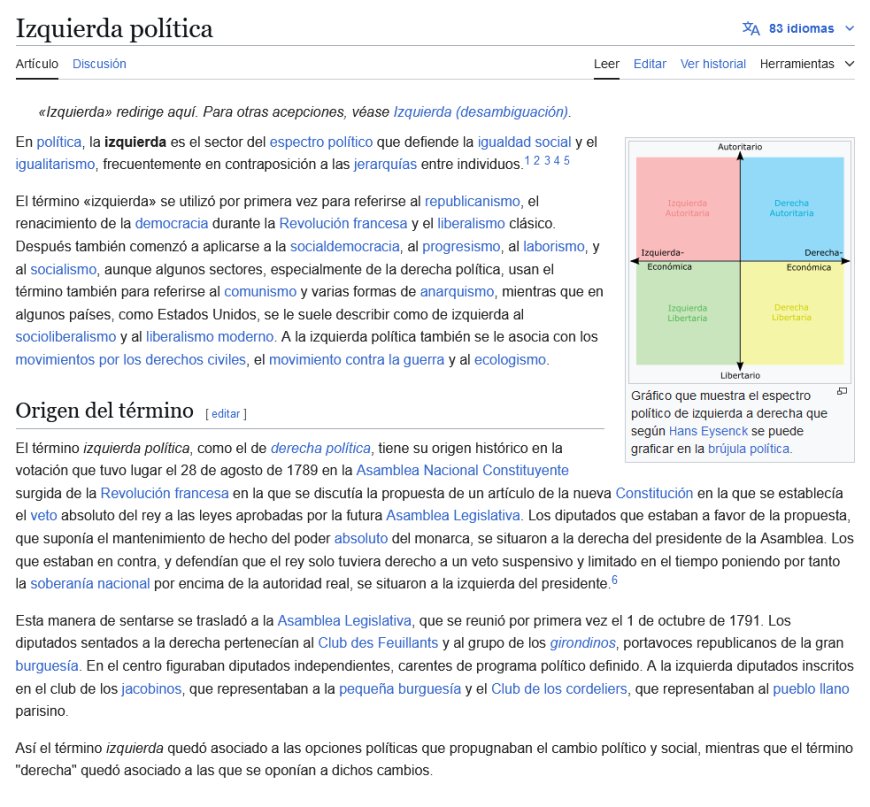The width and height of the screenshot is (870, 807).
Task: Open the jerarquías link
Action: 385,164
